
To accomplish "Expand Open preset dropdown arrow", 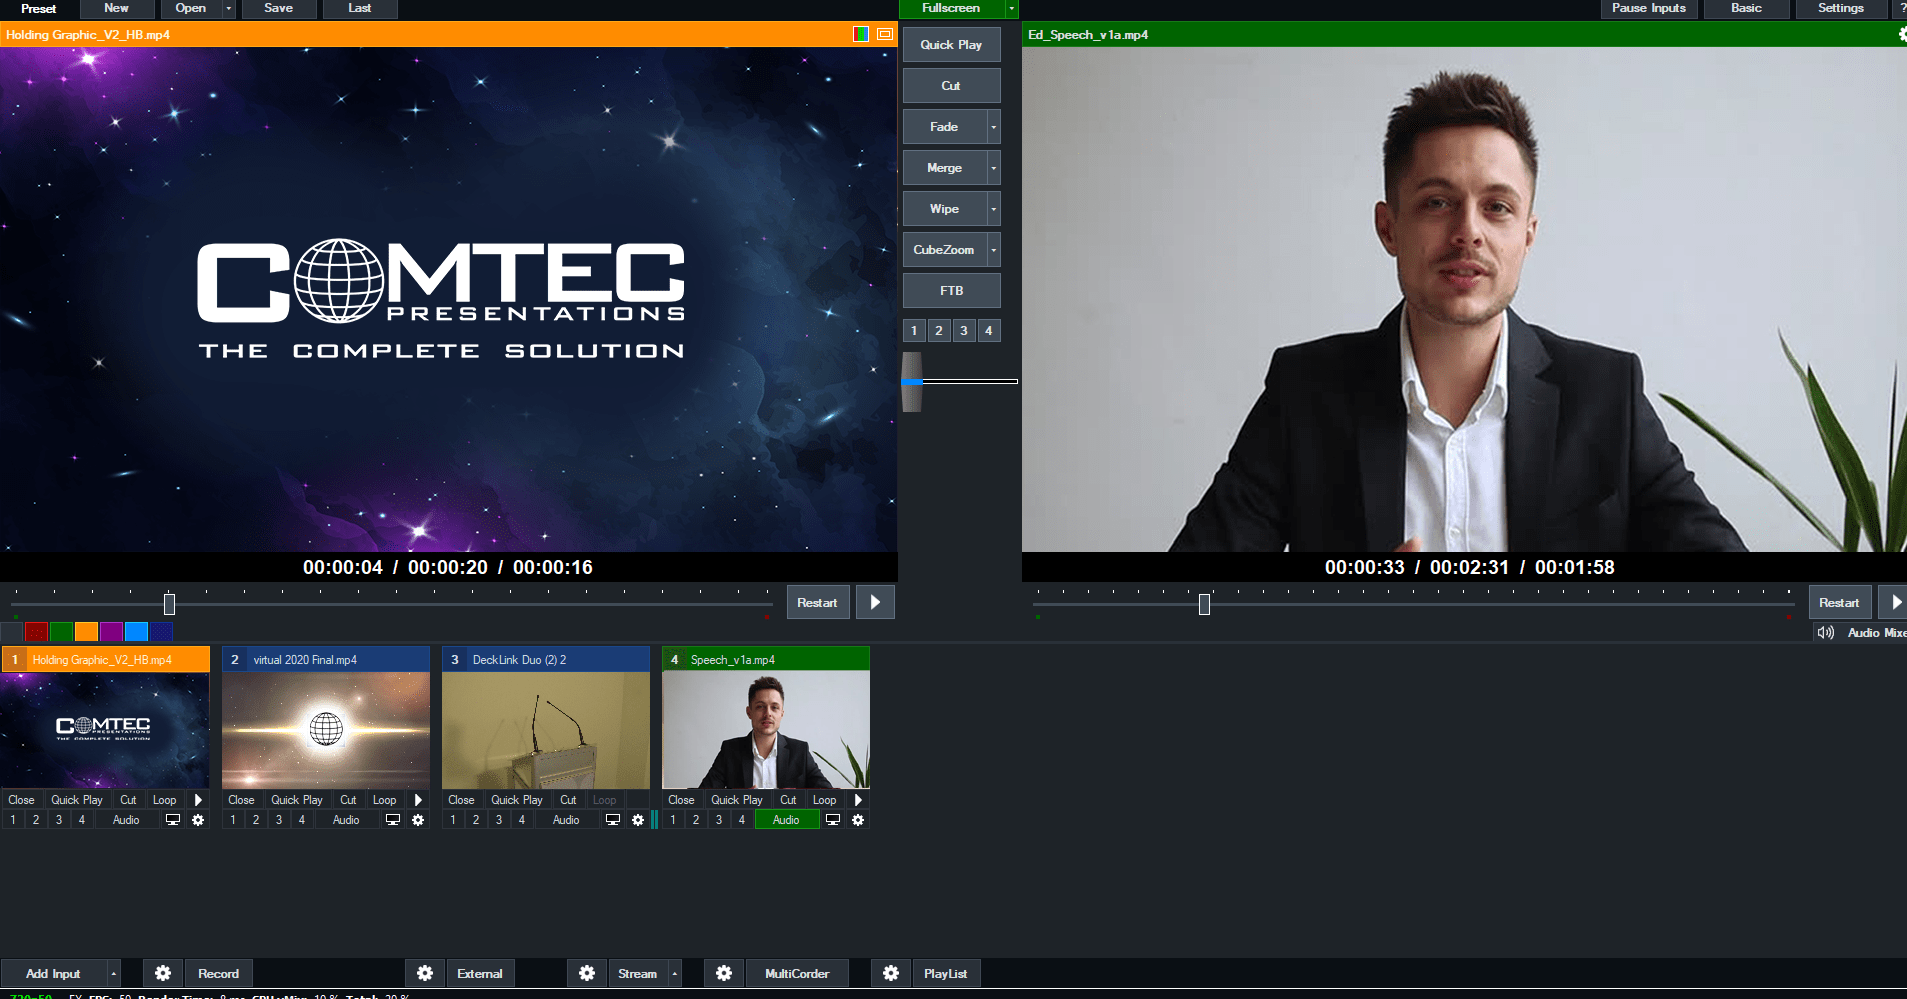I will click(x=229, y=9).
